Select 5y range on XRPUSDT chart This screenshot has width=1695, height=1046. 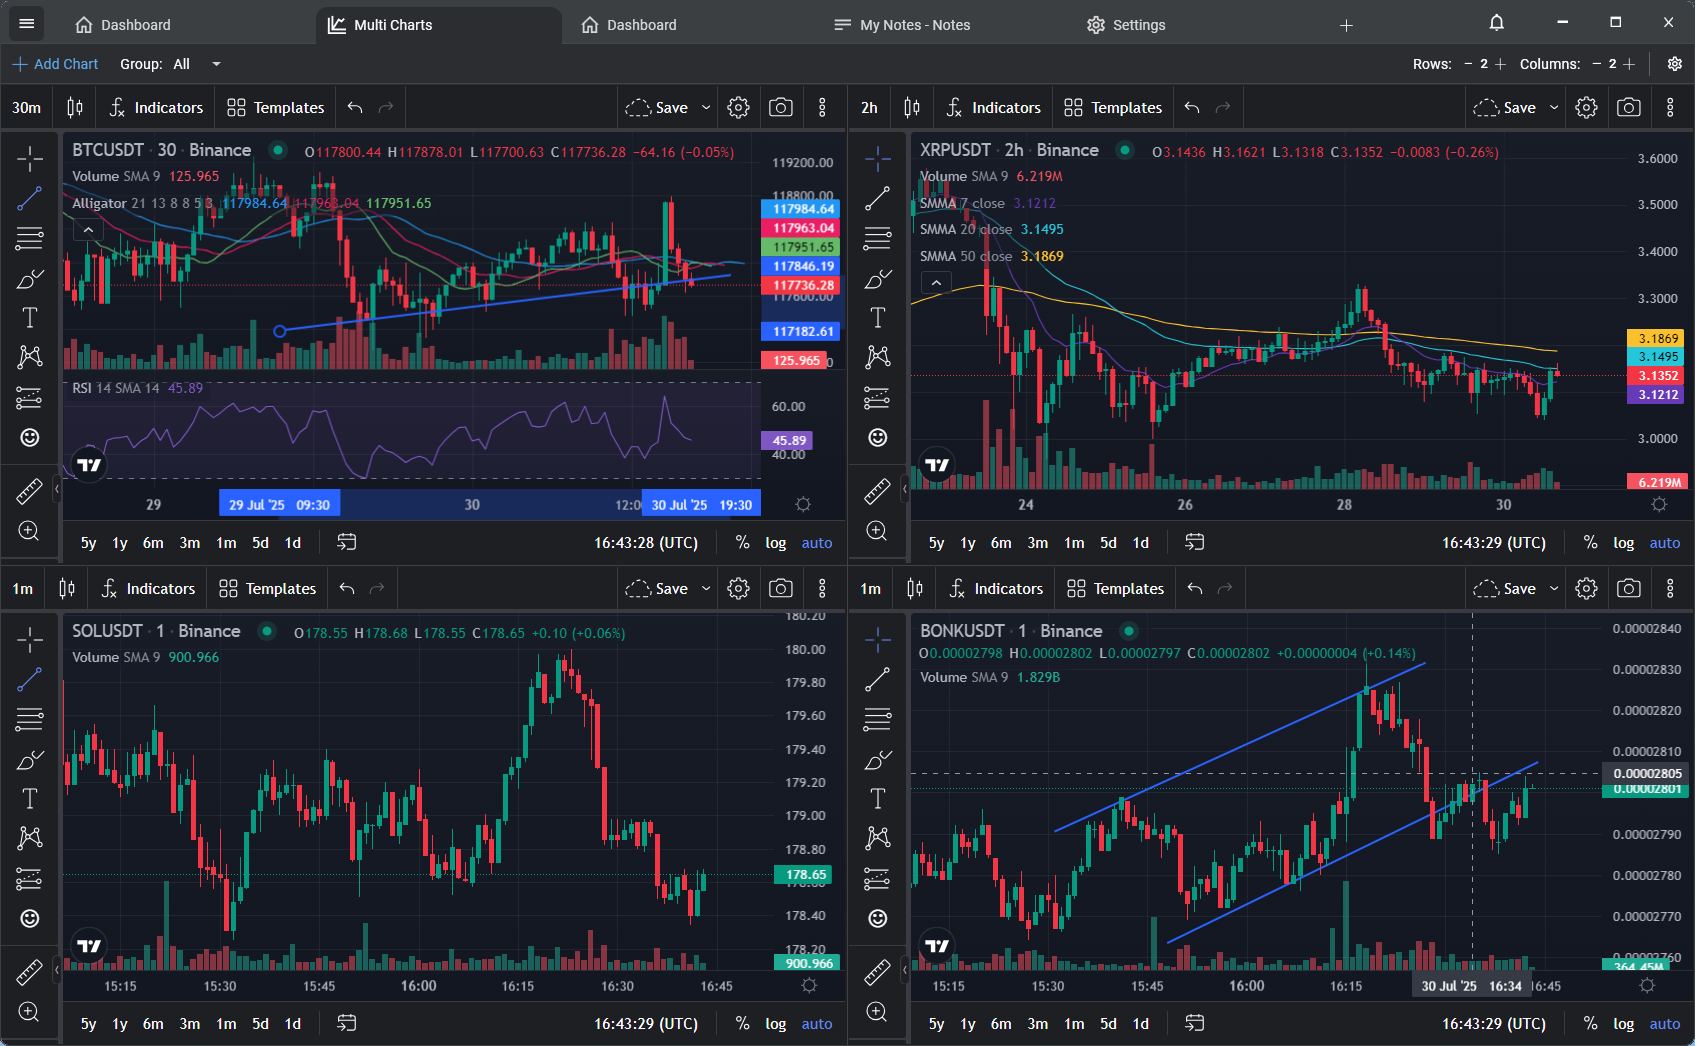(x=936, y=542)
